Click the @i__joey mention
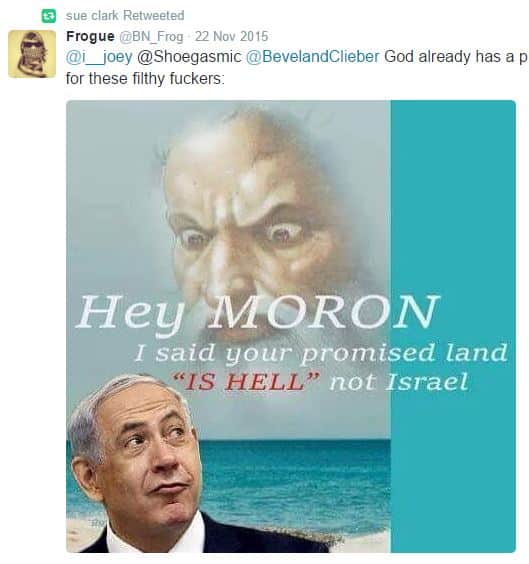 click(x=99, y=57)
